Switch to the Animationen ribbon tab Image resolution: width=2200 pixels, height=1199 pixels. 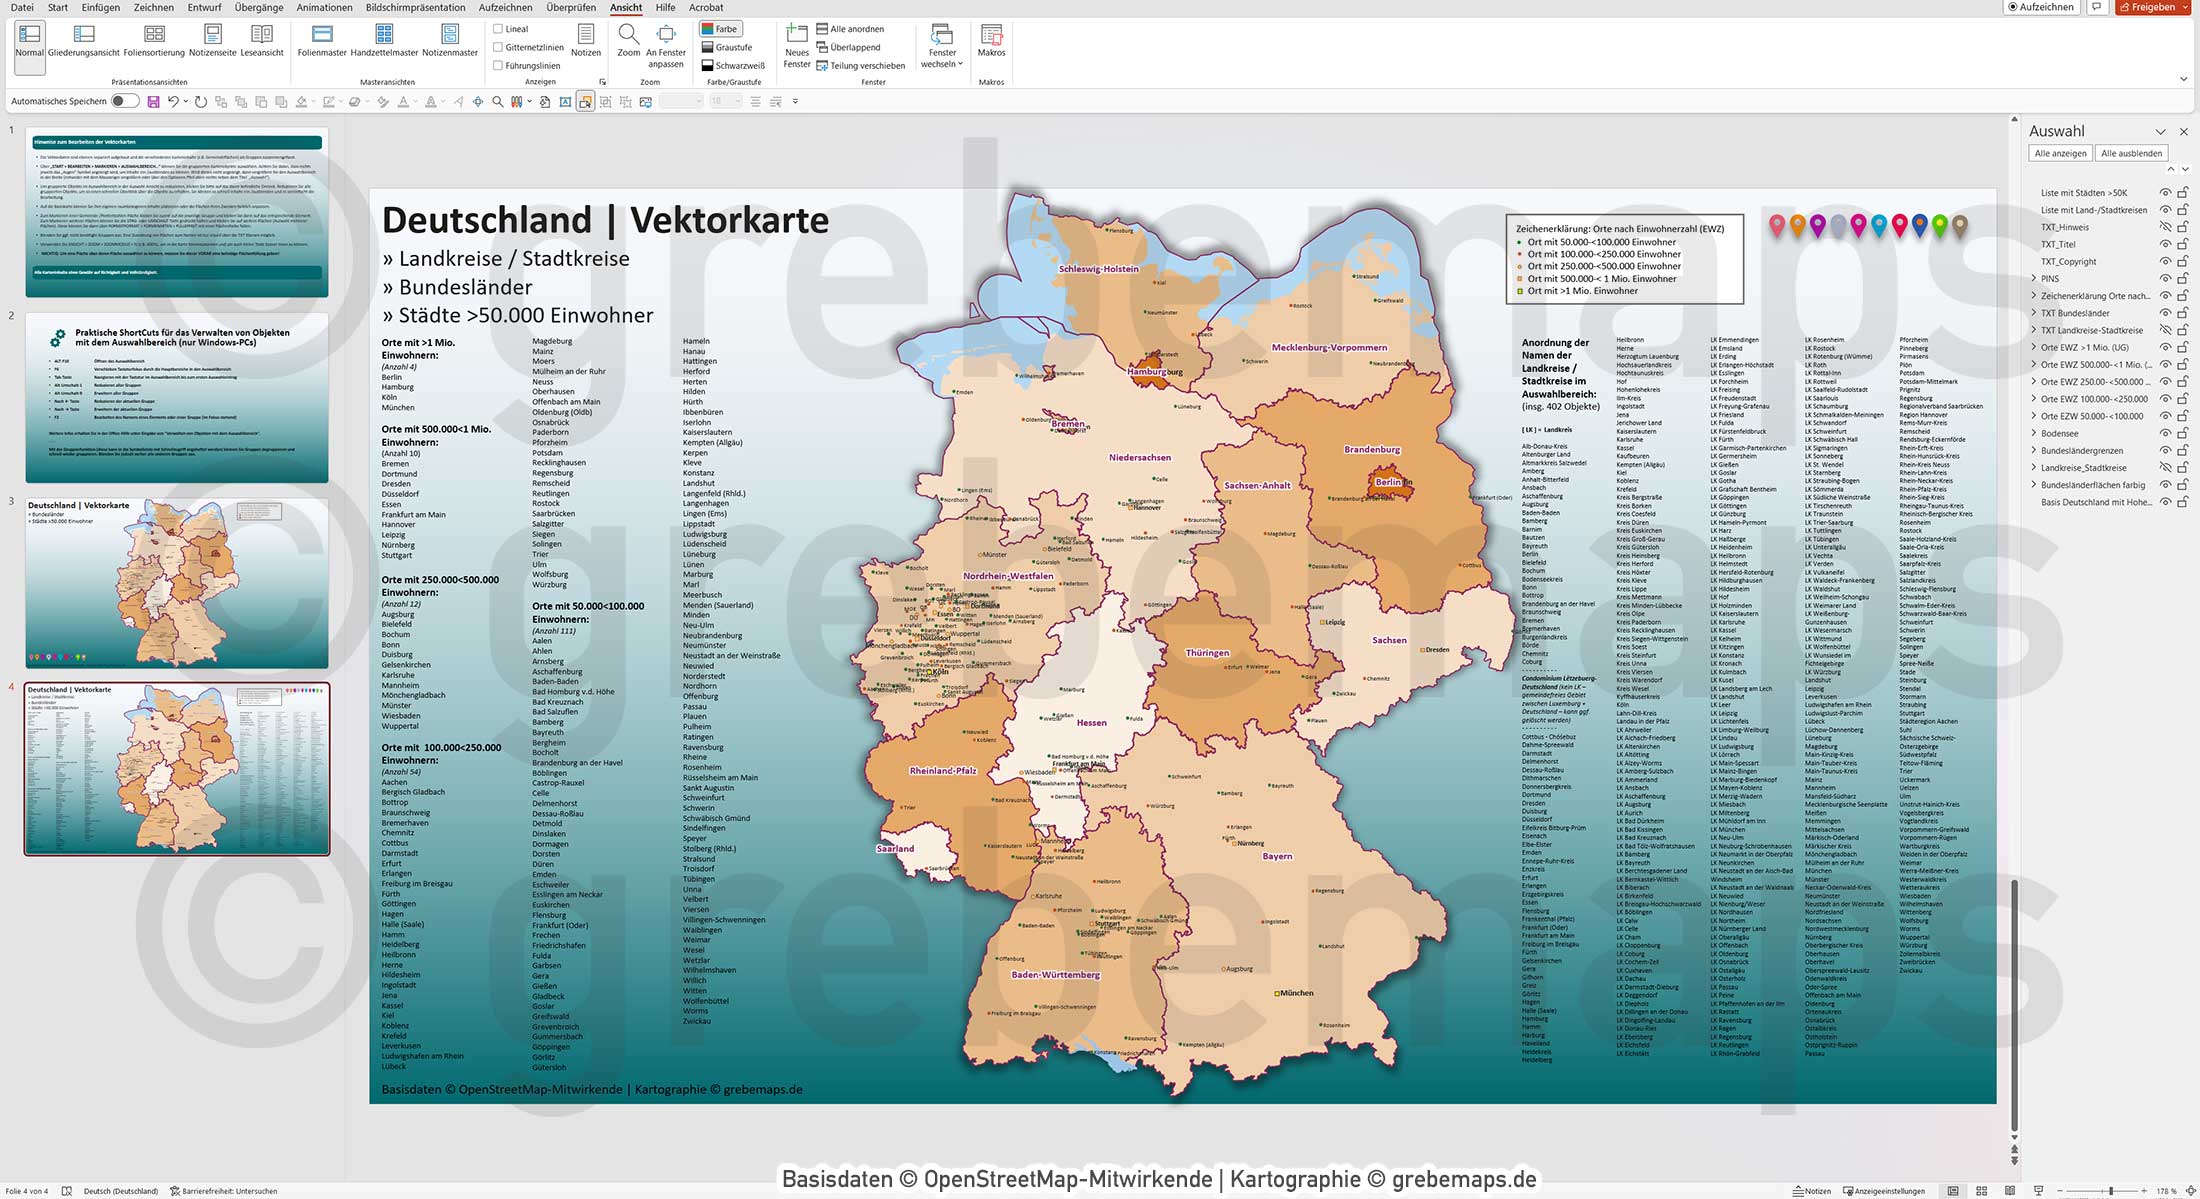323,7
